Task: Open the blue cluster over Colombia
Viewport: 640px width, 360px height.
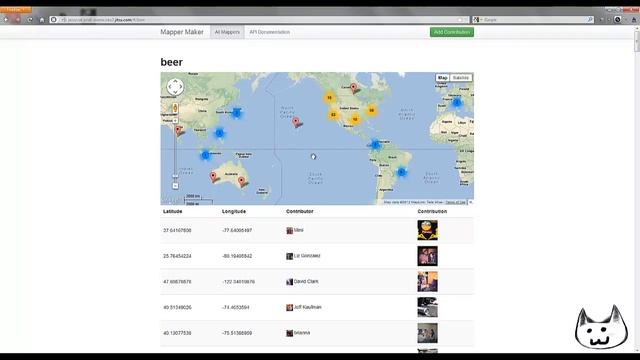Action: coord(376,144)
